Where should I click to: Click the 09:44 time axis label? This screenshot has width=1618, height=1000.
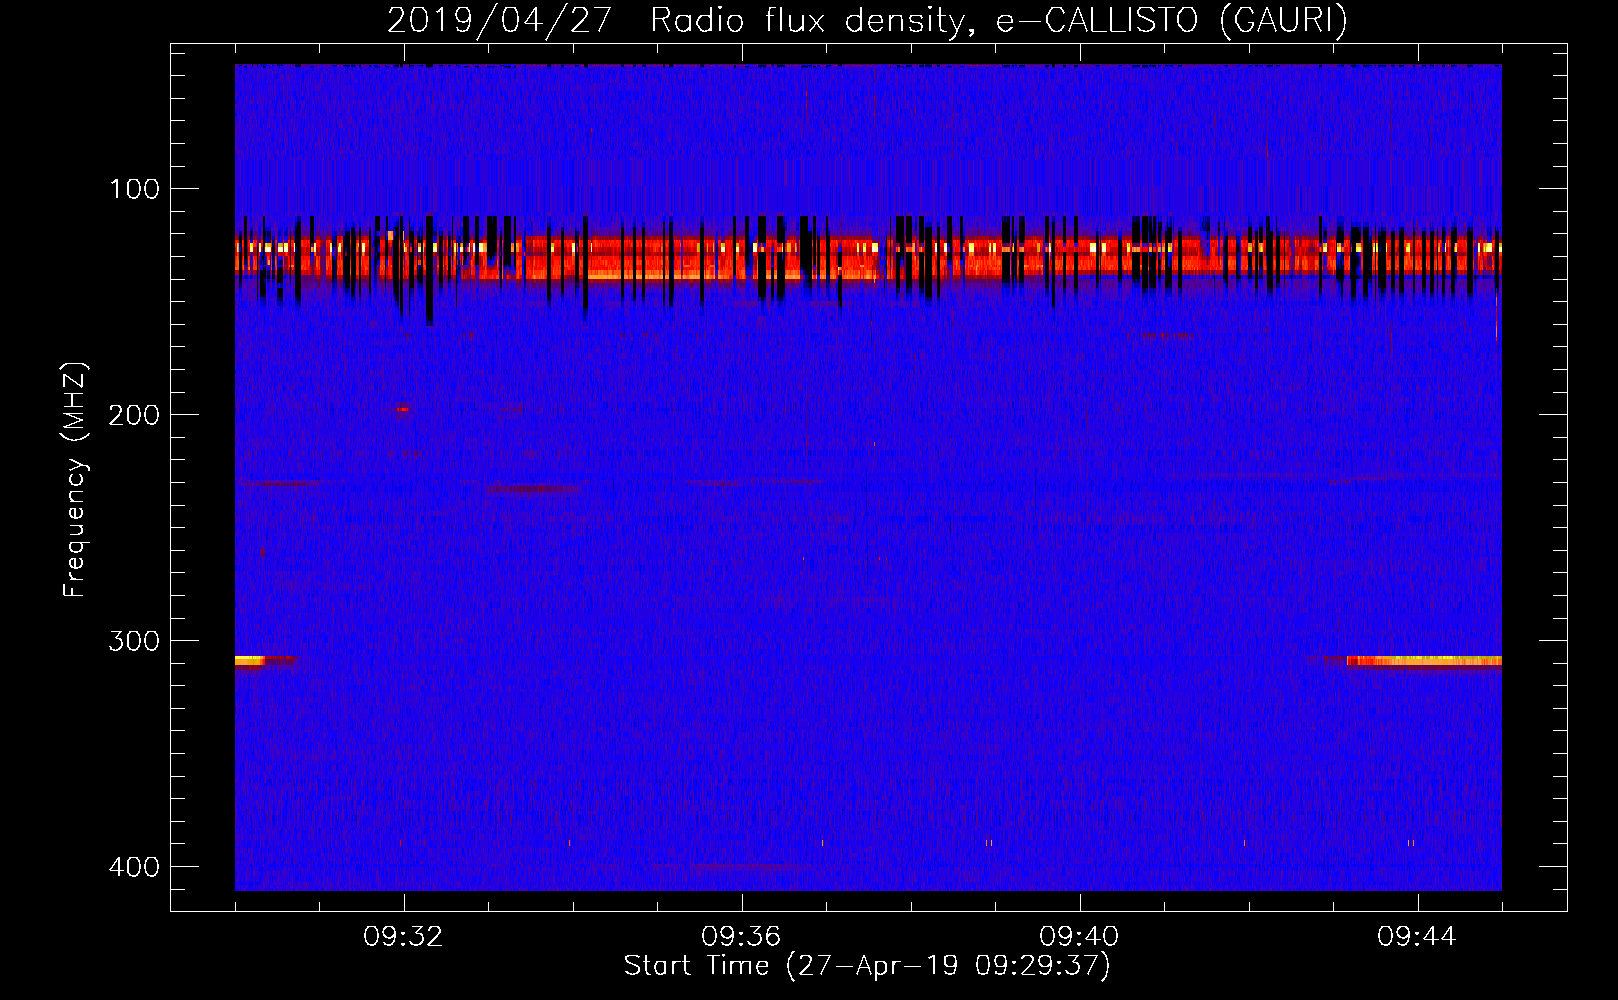1417,937
